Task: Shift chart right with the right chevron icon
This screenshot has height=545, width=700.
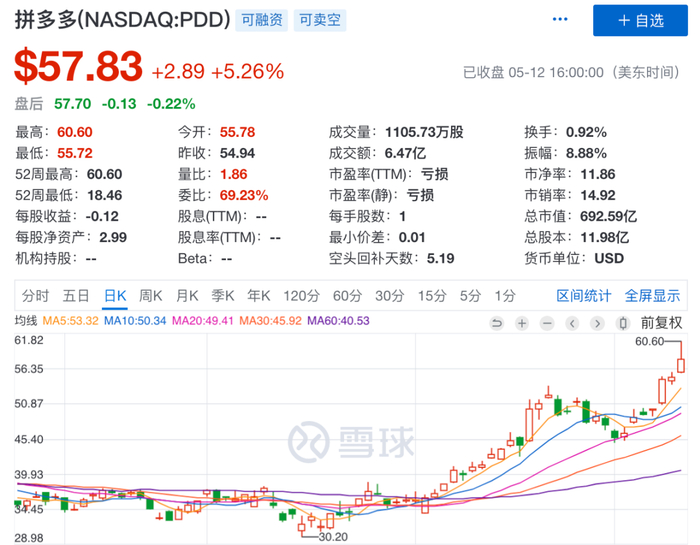Action: click(x=597, y=323)
